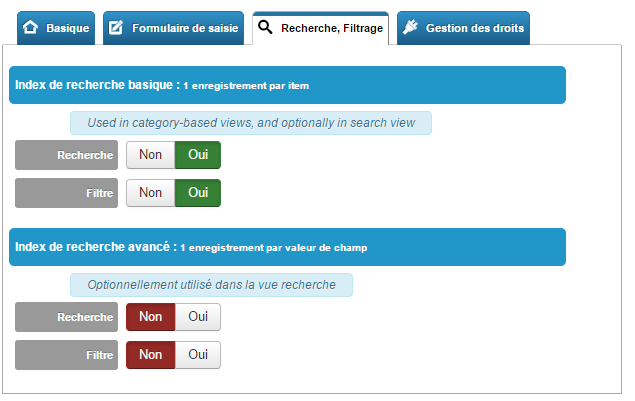This screenshot has height=401, width=635.
Task: Open the Basique tab
Action: click(56, 28)
